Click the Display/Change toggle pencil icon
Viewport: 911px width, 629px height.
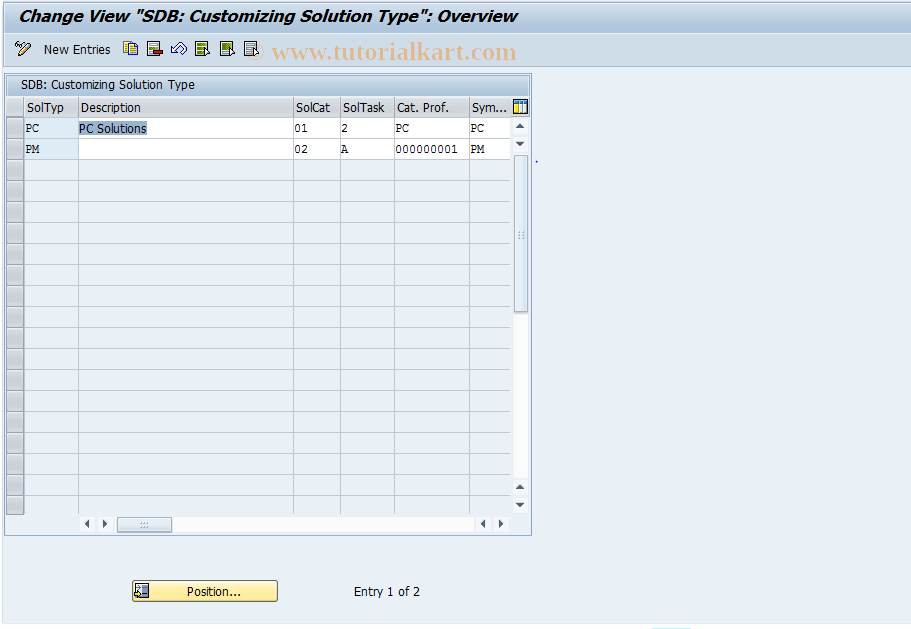click(x=23, y=49)
